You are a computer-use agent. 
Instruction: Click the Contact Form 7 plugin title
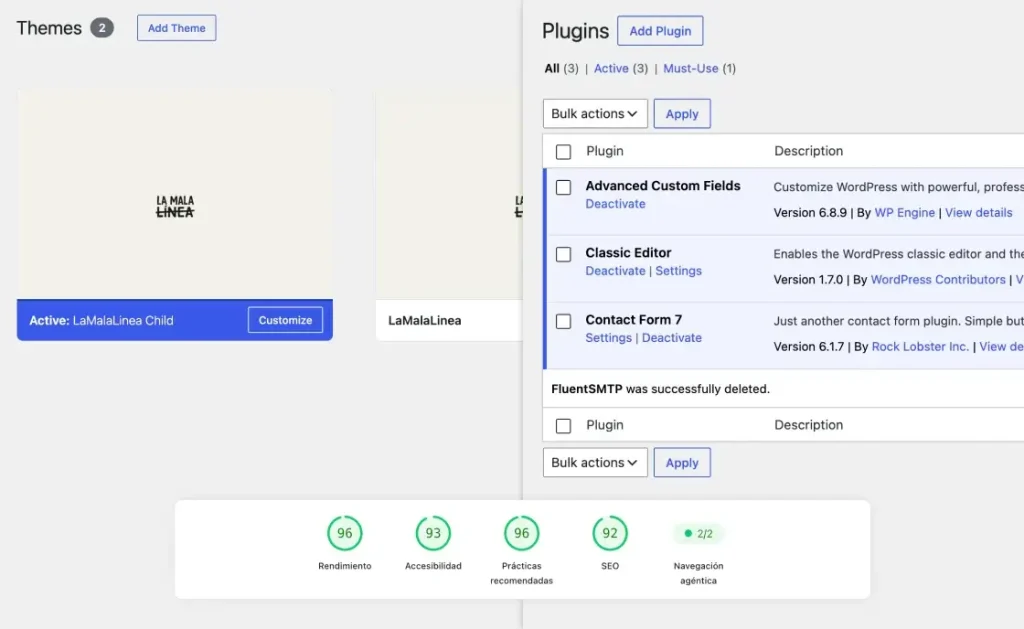[x=633, y=319]
